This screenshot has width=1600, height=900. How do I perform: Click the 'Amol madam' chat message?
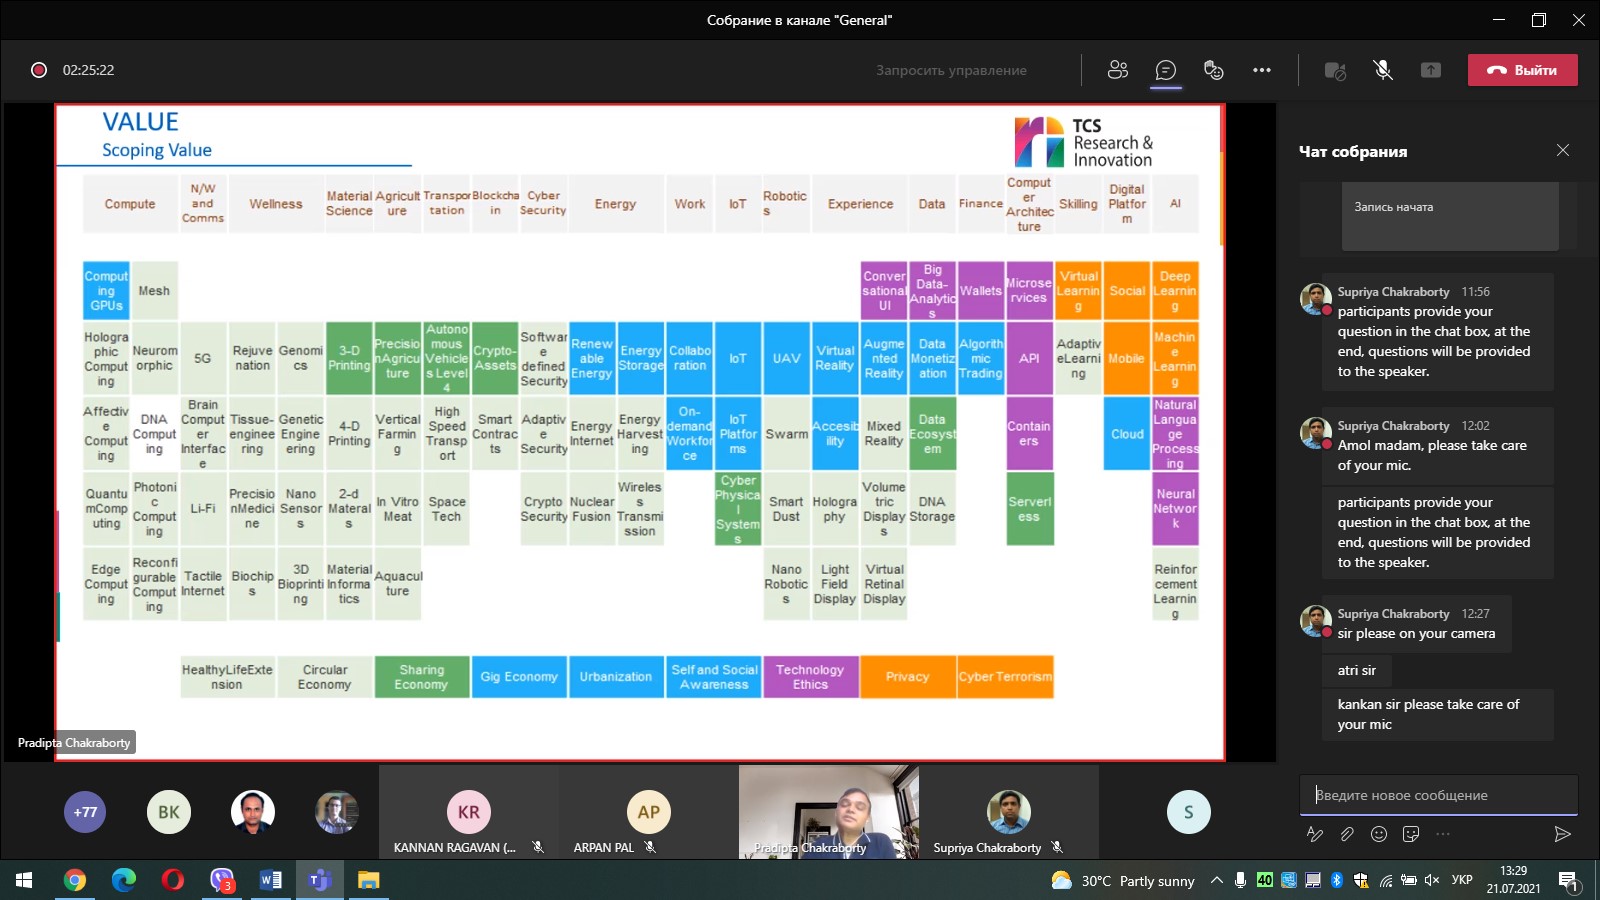pos(1438,445)
